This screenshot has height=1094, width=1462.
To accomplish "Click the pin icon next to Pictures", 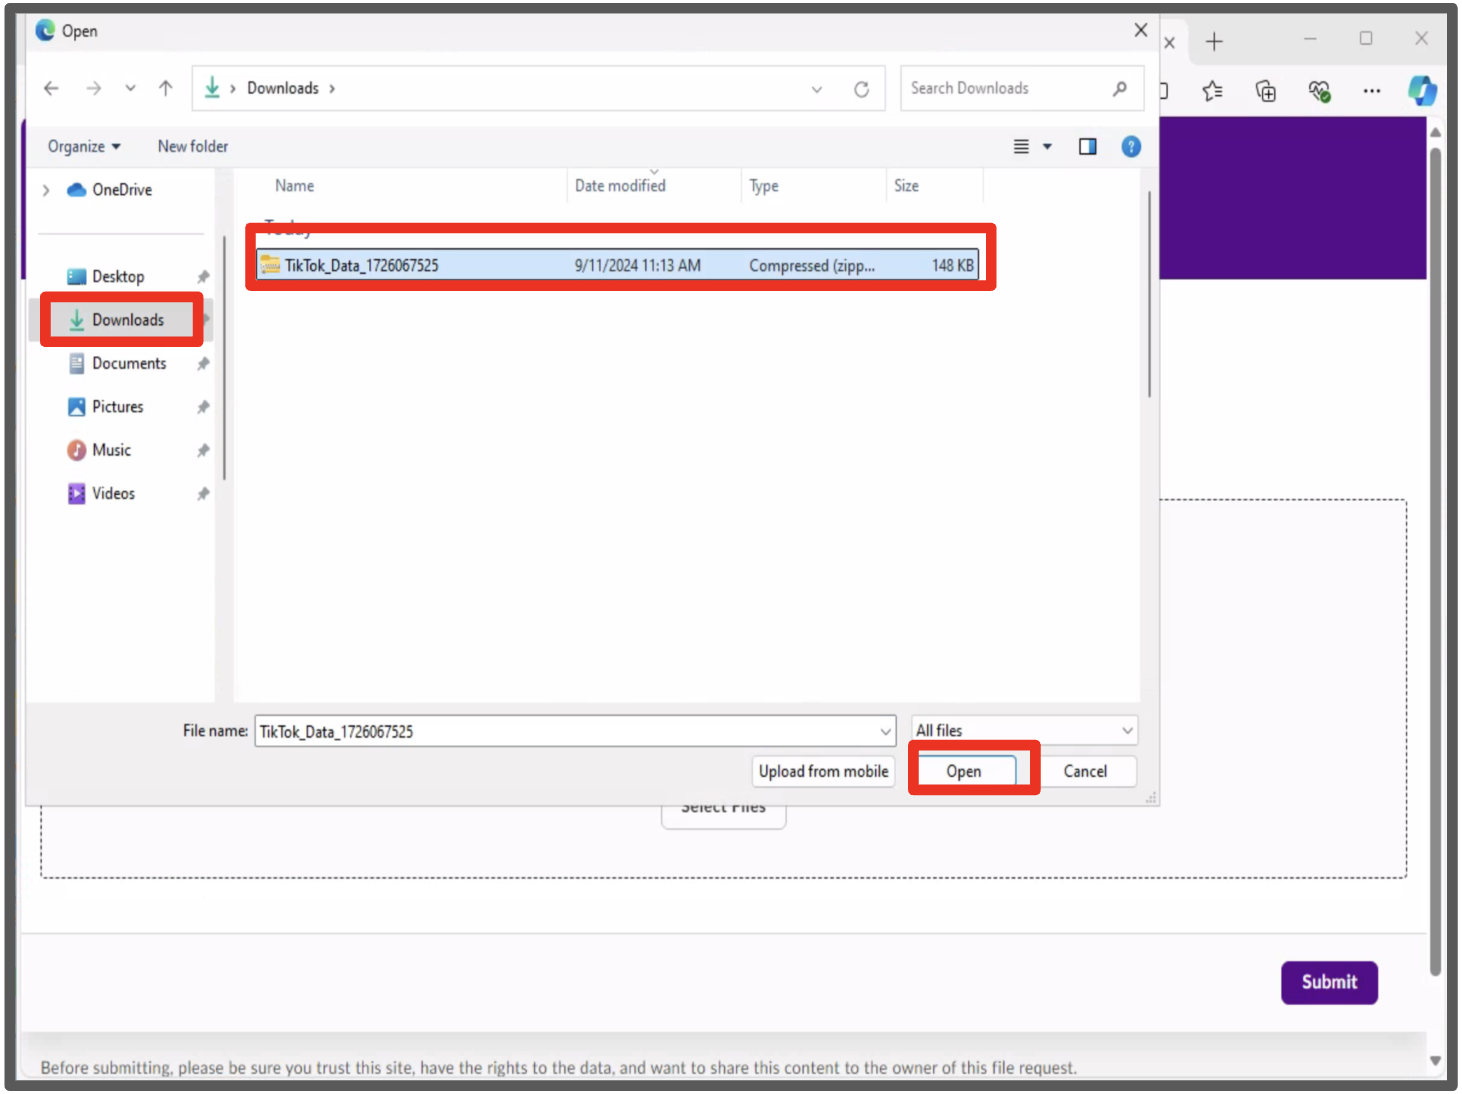I will (x=203, y=407).
